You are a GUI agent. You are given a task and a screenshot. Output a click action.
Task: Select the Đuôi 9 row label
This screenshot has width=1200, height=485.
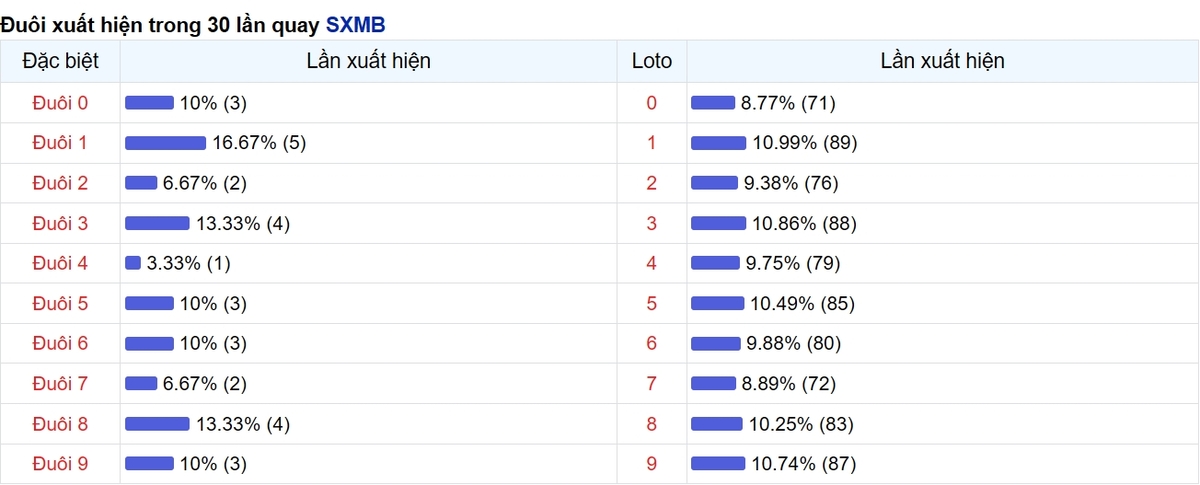[60, 463]
